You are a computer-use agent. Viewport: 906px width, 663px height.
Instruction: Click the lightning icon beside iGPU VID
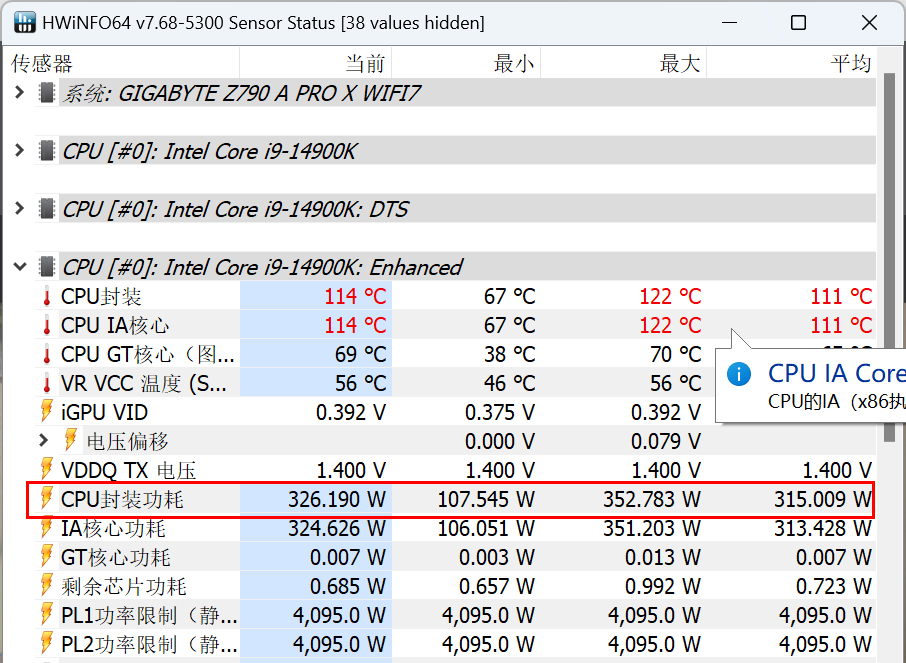click(x=46, y=412)
